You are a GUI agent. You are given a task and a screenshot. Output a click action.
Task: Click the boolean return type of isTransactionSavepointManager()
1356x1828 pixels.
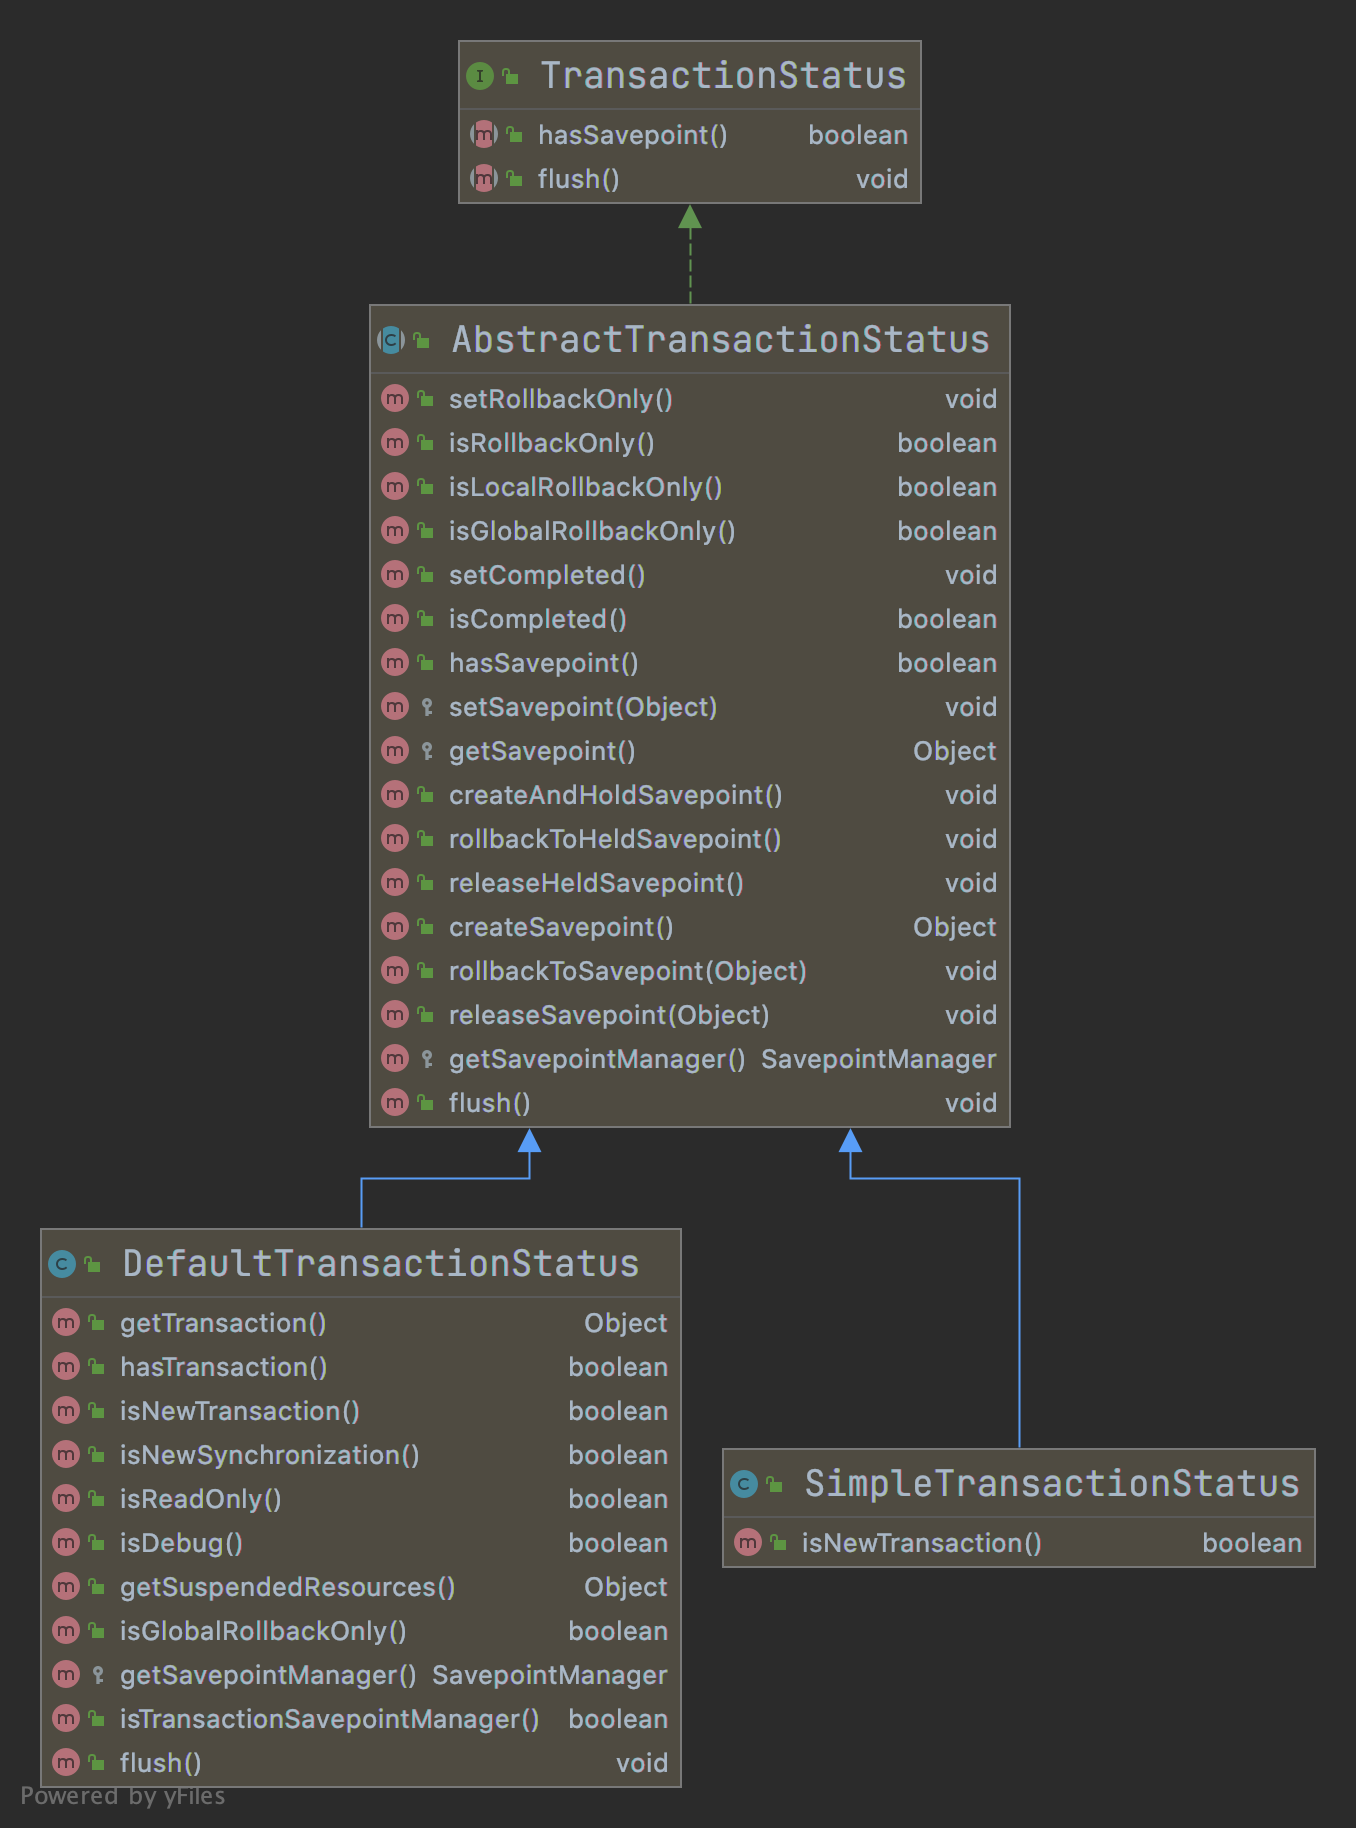(618, 1719)
